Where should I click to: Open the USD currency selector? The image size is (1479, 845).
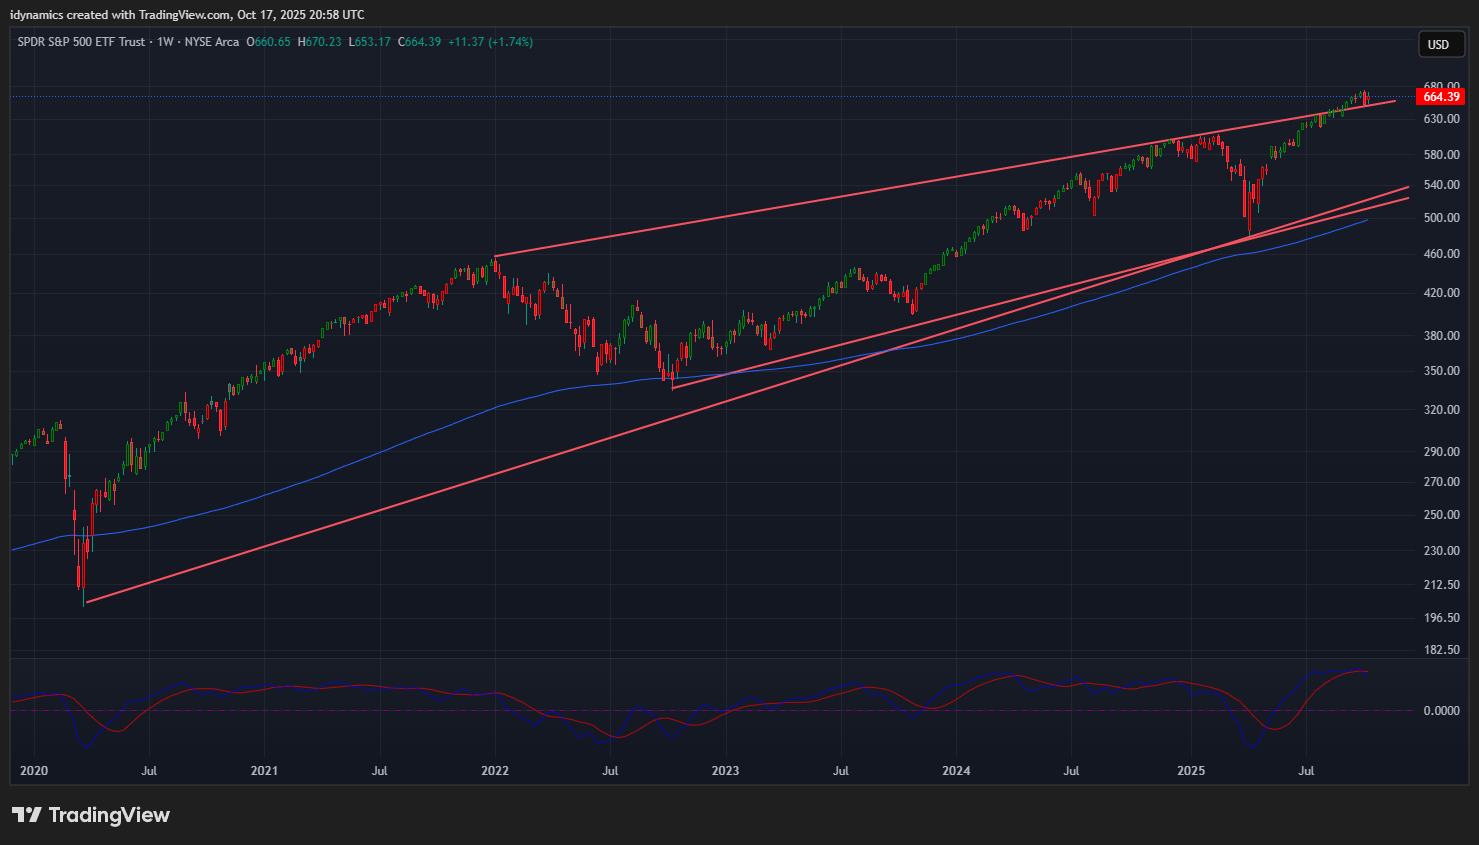1438,44
